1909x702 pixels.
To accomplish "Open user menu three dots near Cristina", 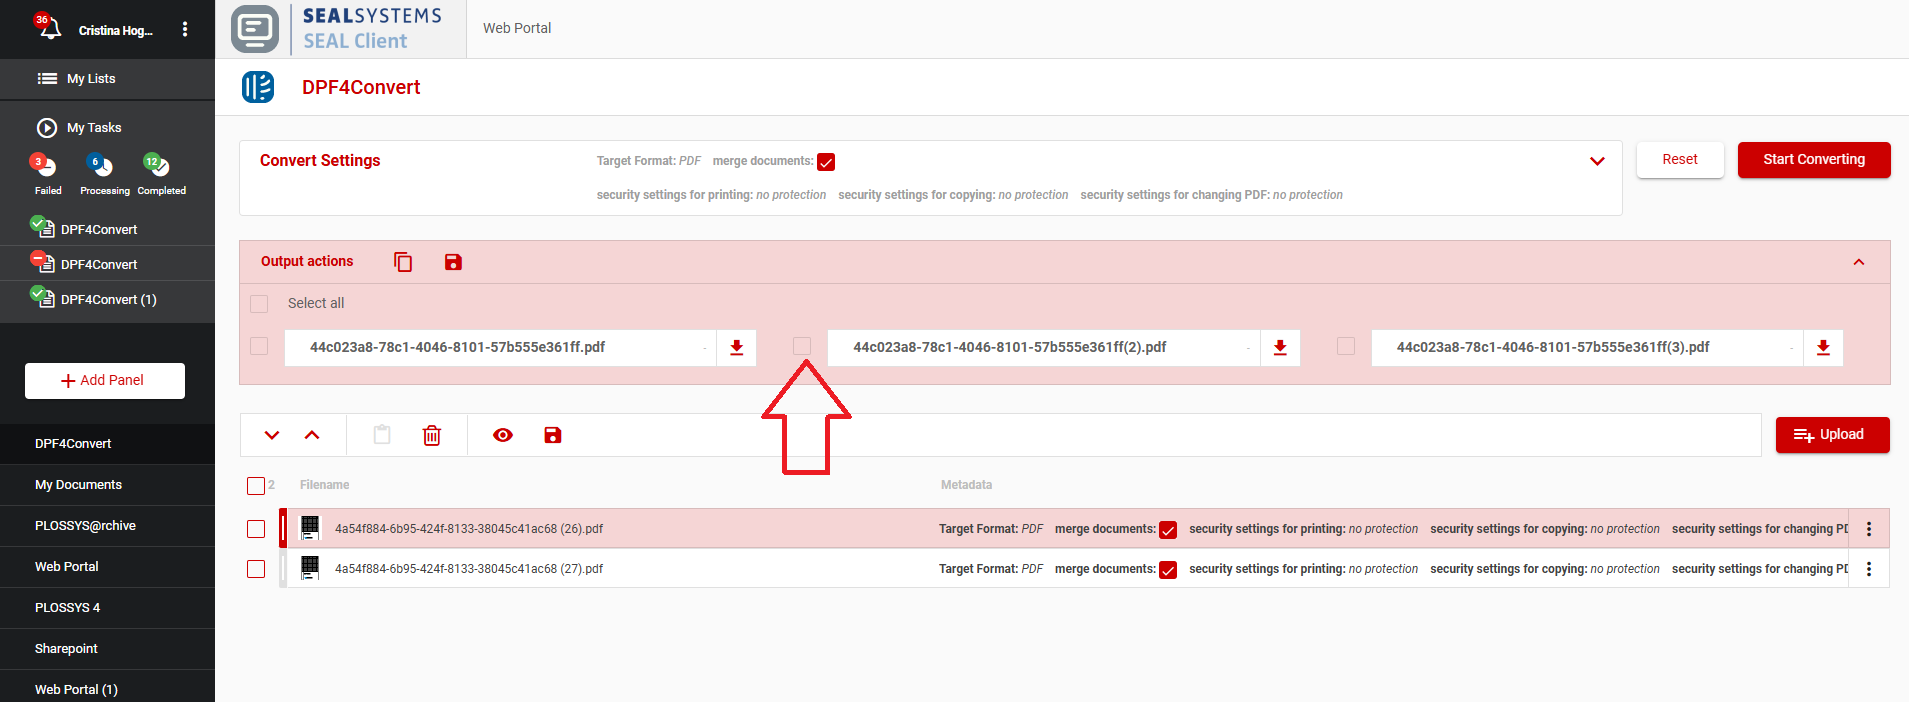I will click(185, 30).
